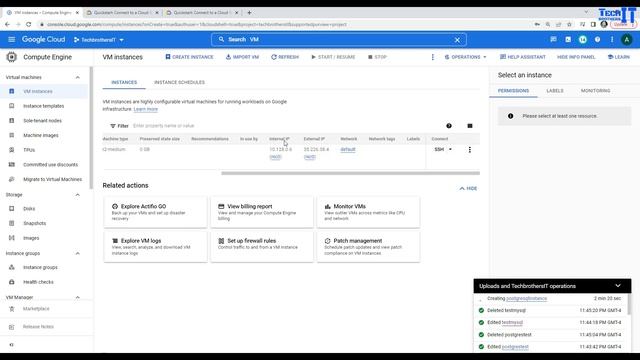Screen dimensions: 640x360
Task: Open the default network link
Action: point(348,149)
